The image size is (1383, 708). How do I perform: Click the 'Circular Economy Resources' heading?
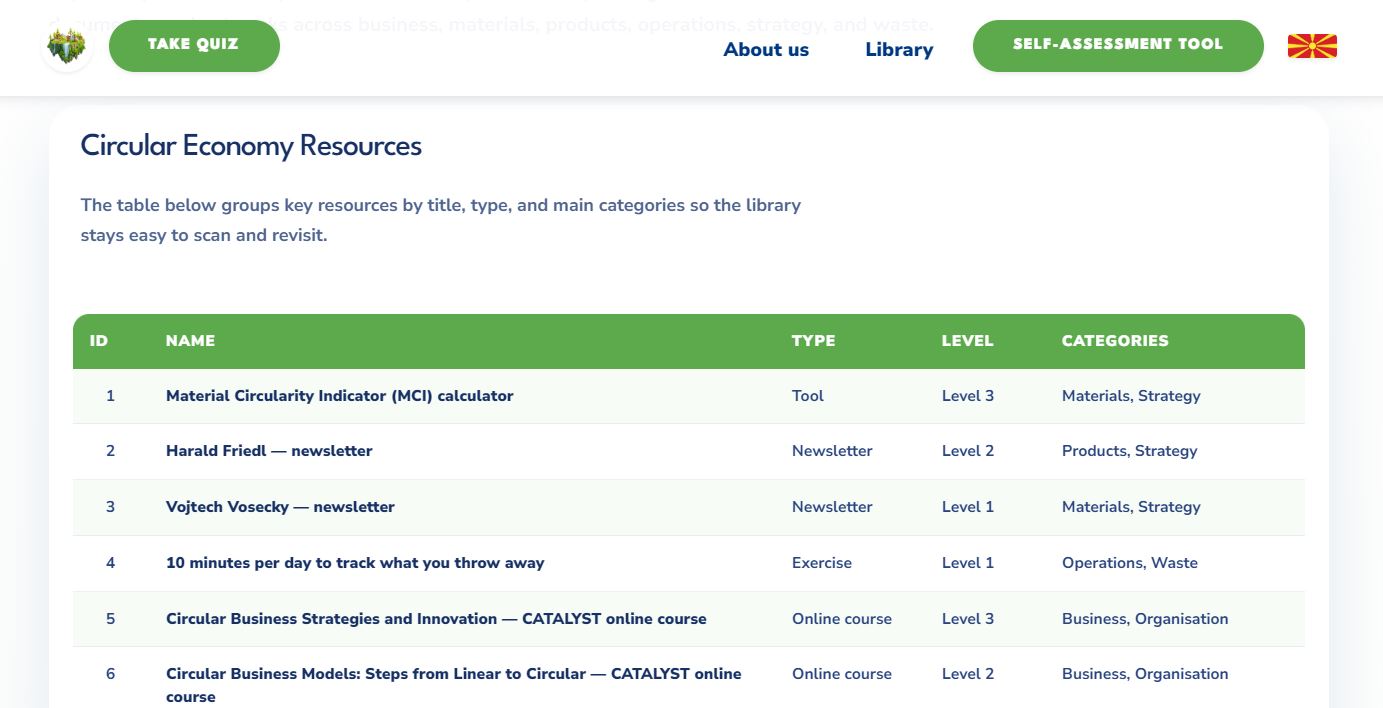(x=251, y=146)
